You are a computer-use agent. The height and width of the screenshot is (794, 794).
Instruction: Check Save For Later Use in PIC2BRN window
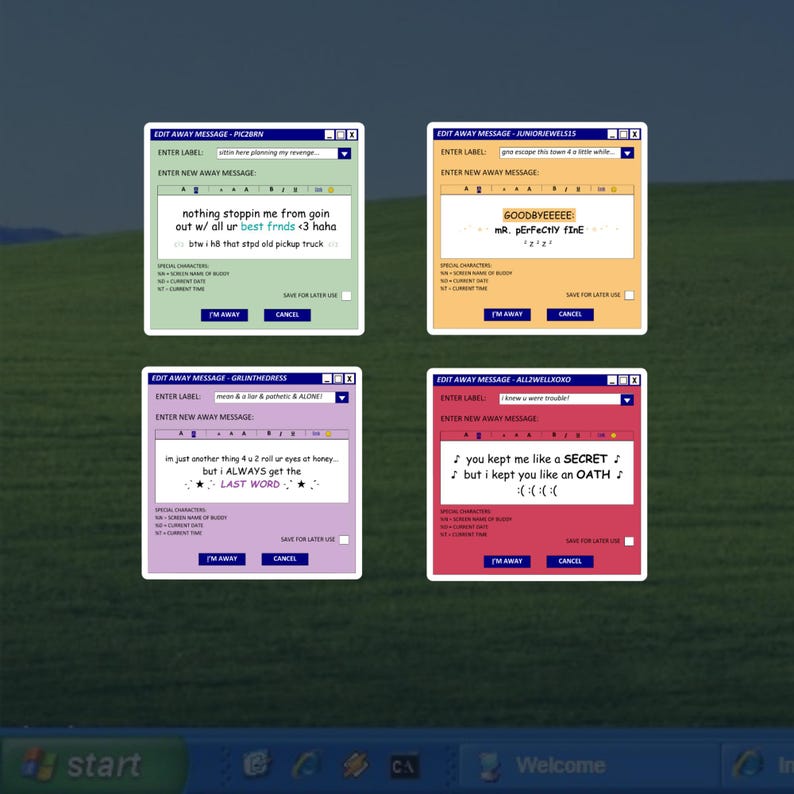pyautogui.click(x=346, y=296)
